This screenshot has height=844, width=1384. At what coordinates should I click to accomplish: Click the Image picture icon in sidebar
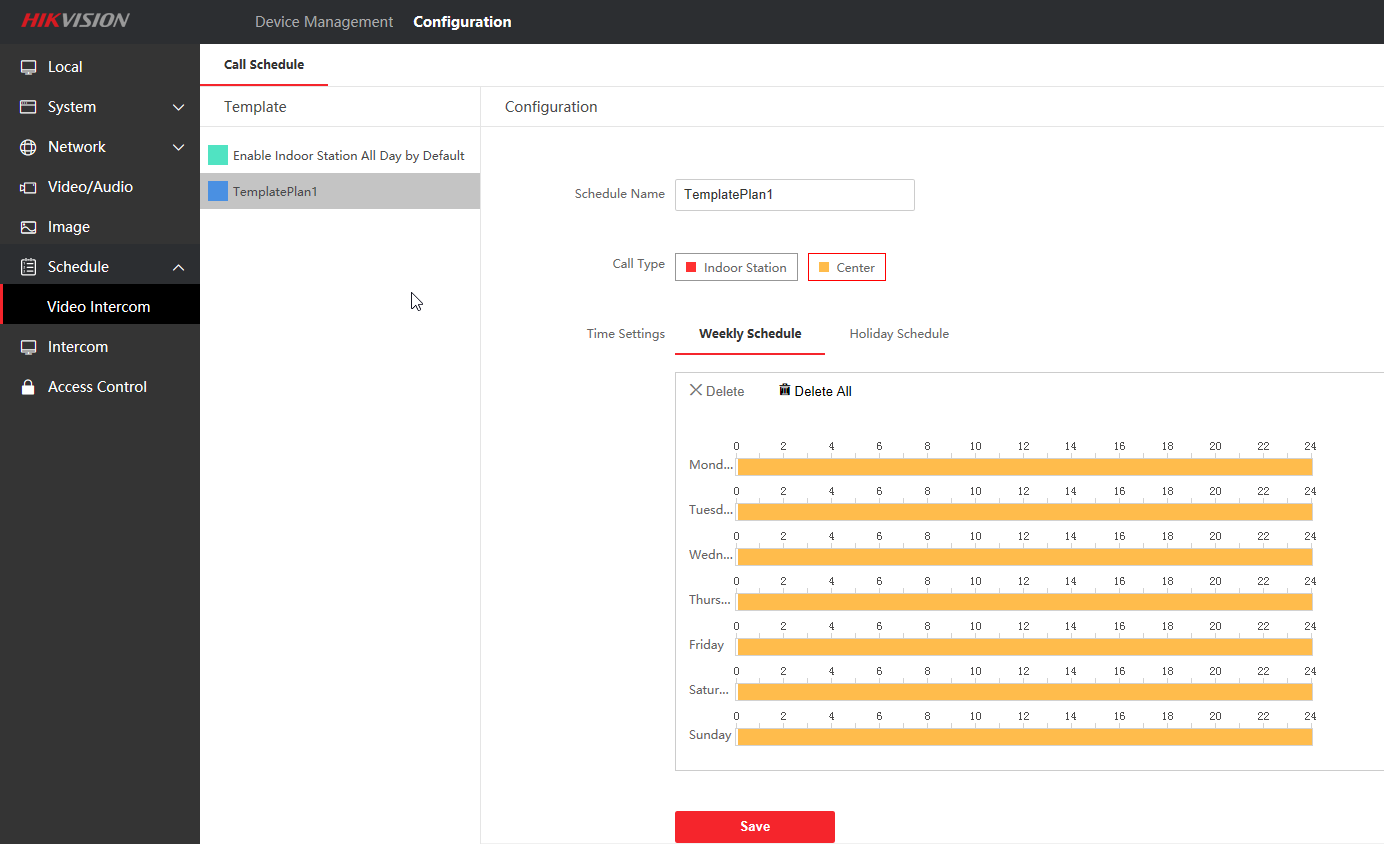tap(28, 227)
